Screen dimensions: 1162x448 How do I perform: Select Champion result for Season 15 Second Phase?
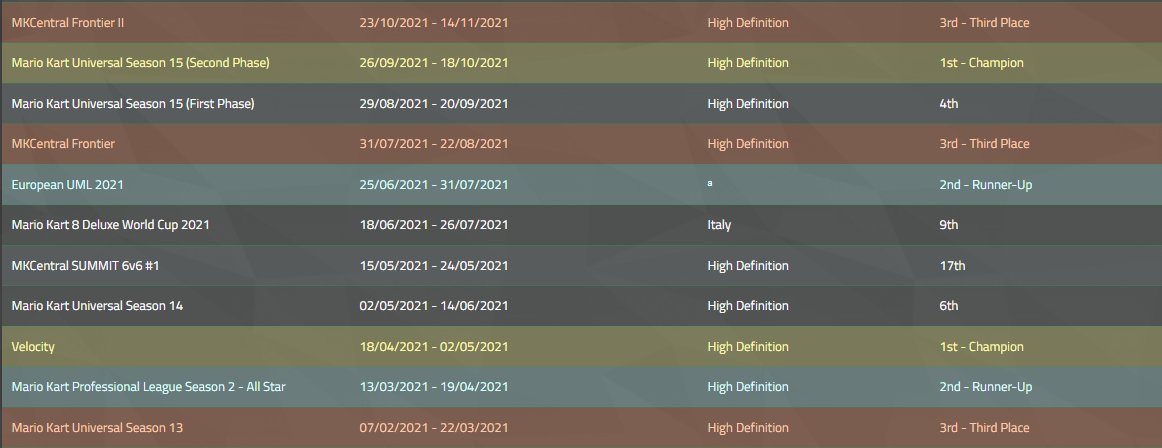coord(981,63)
